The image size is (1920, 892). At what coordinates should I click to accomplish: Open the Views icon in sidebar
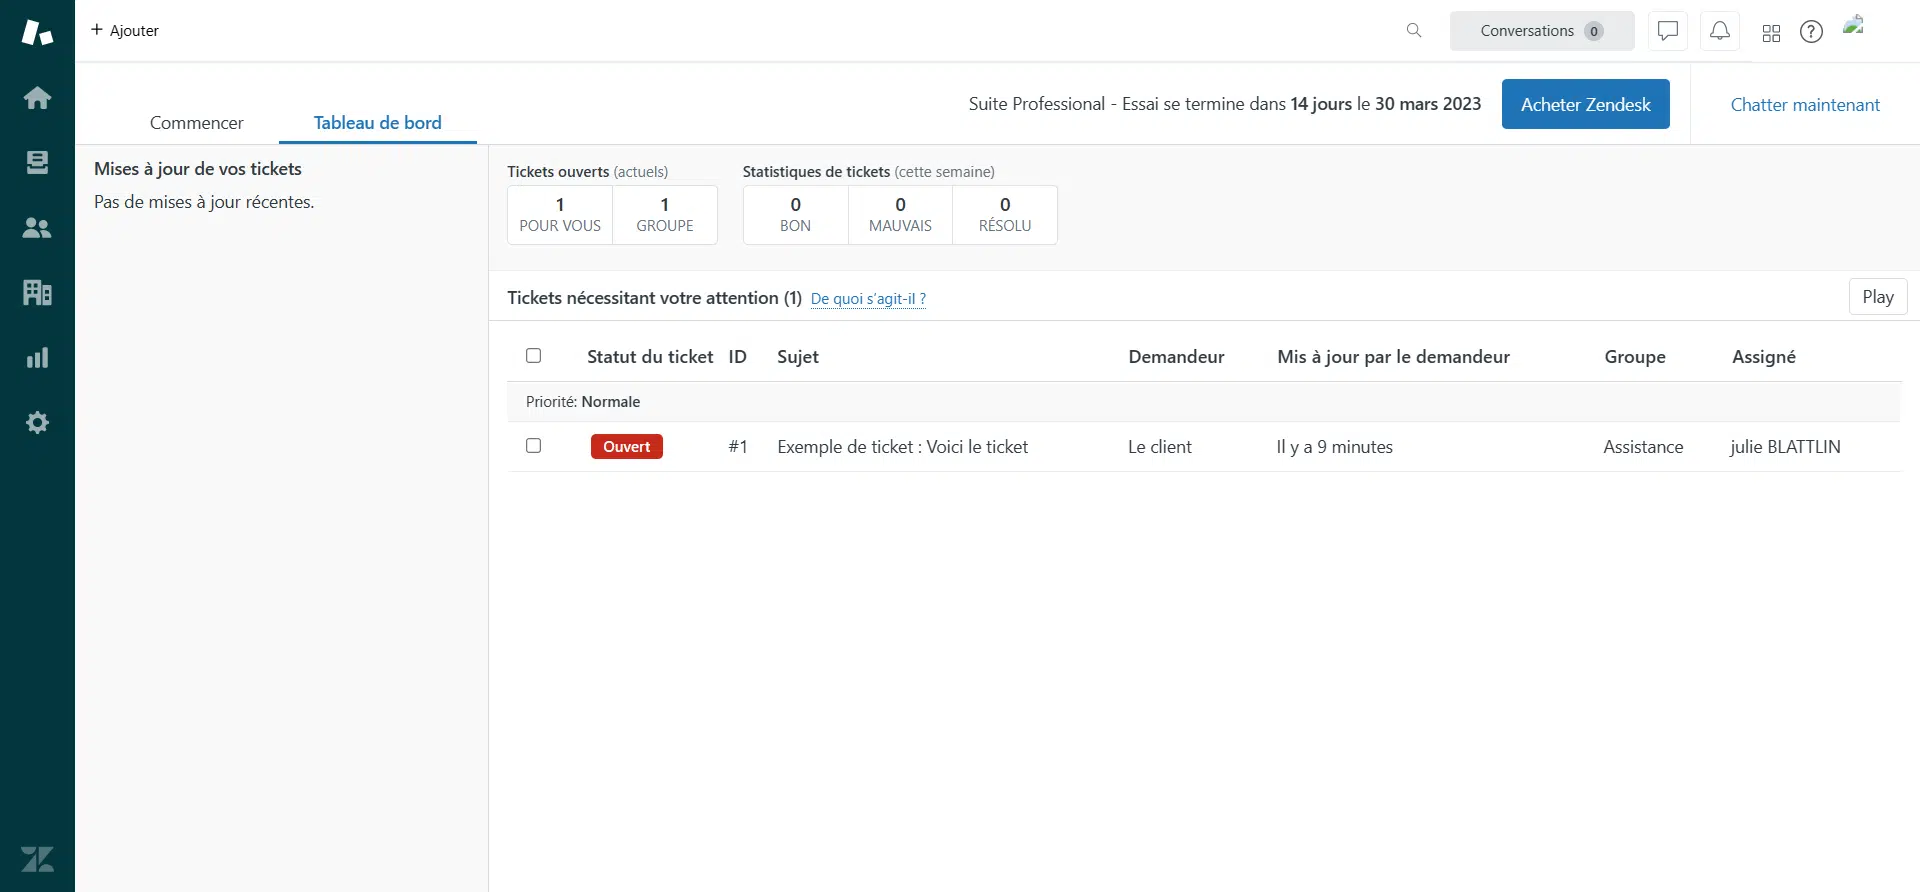click(37, 163)
